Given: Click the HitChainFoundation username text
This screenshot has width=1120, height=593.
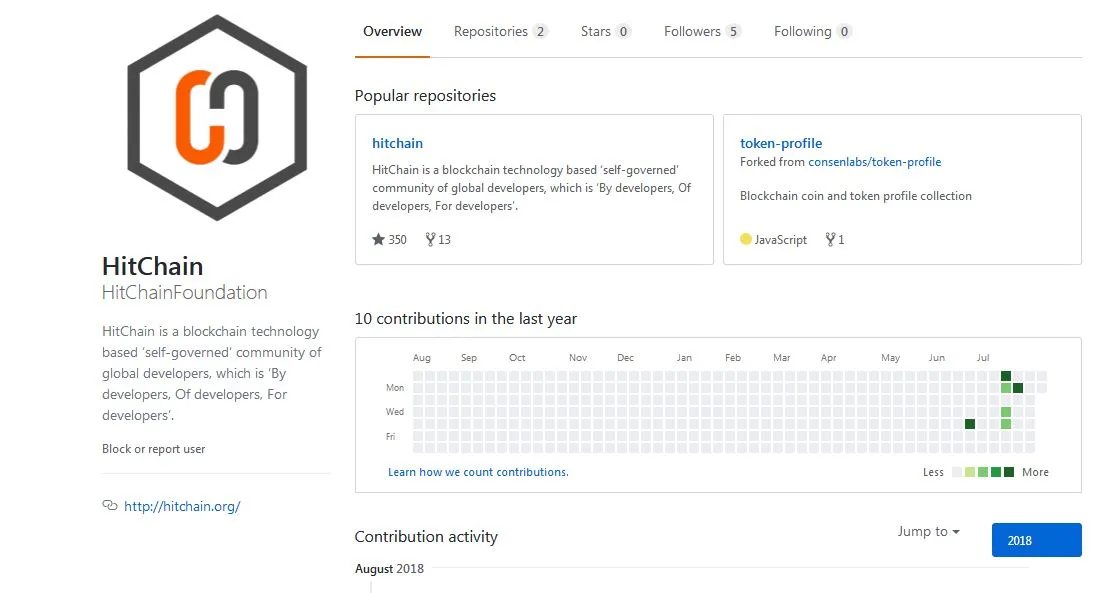Looking at the screenshot, I should point(184,292).
